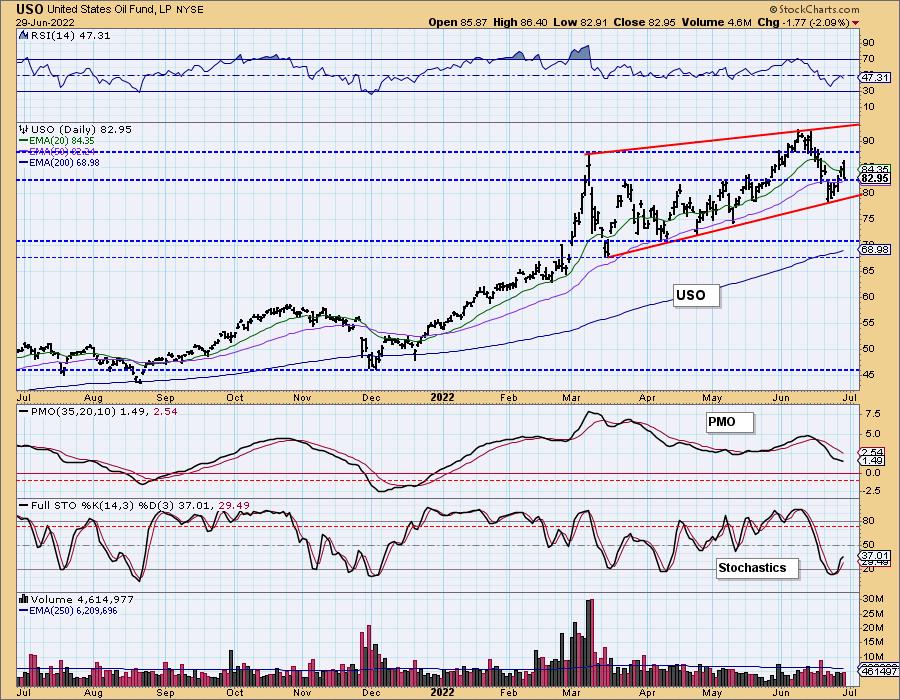Click the RSI(14) 47.31 indicator label
The height and width of the screenshot is (700, 900).
pos(65,36)
